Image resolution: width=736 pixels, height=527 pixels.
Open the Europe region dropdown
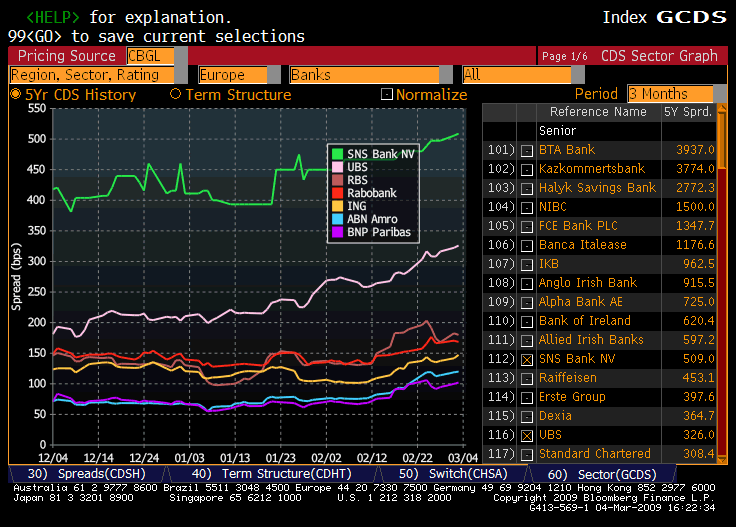coord(239,75)
